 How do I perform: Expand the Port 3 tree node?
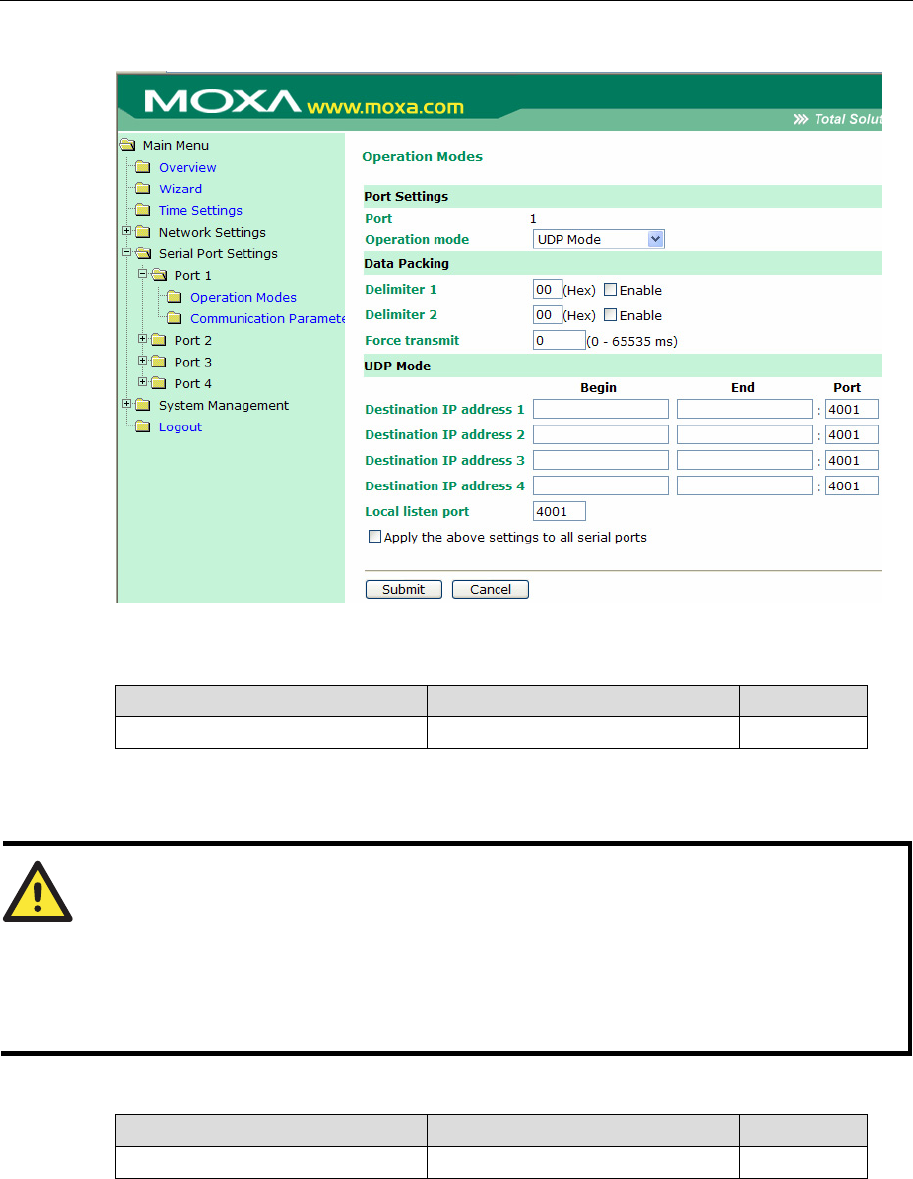click(x=142, y=361)
